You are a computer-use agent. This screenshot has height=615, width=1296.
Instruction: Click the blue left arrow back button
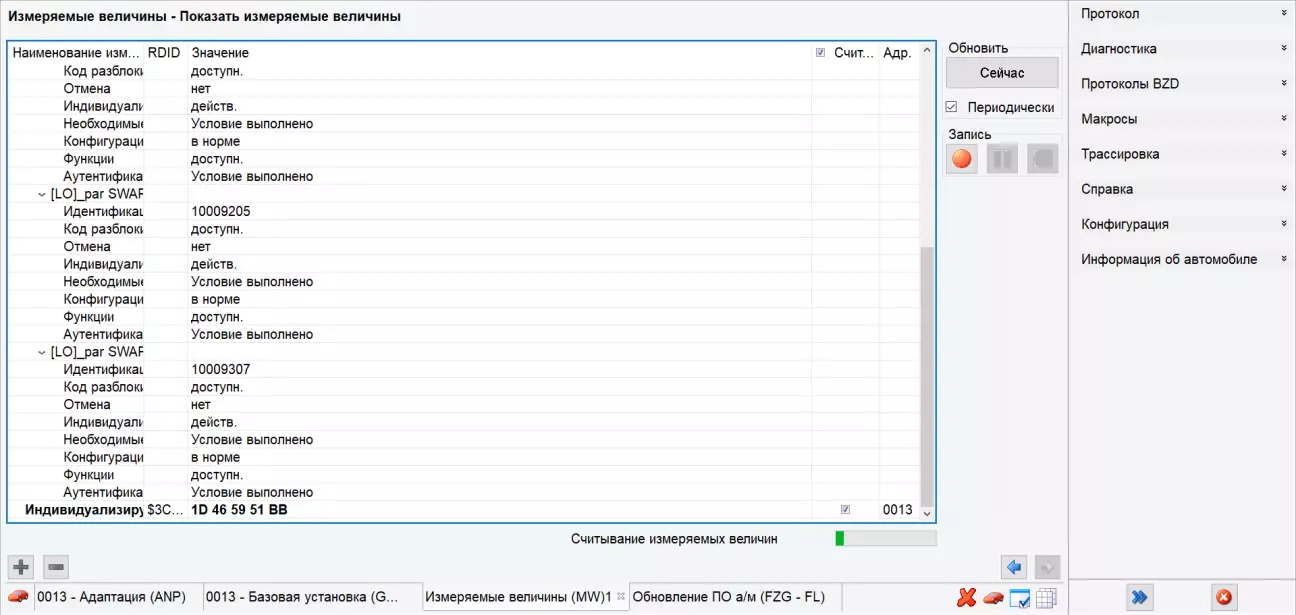click(x=1014, y=567)
